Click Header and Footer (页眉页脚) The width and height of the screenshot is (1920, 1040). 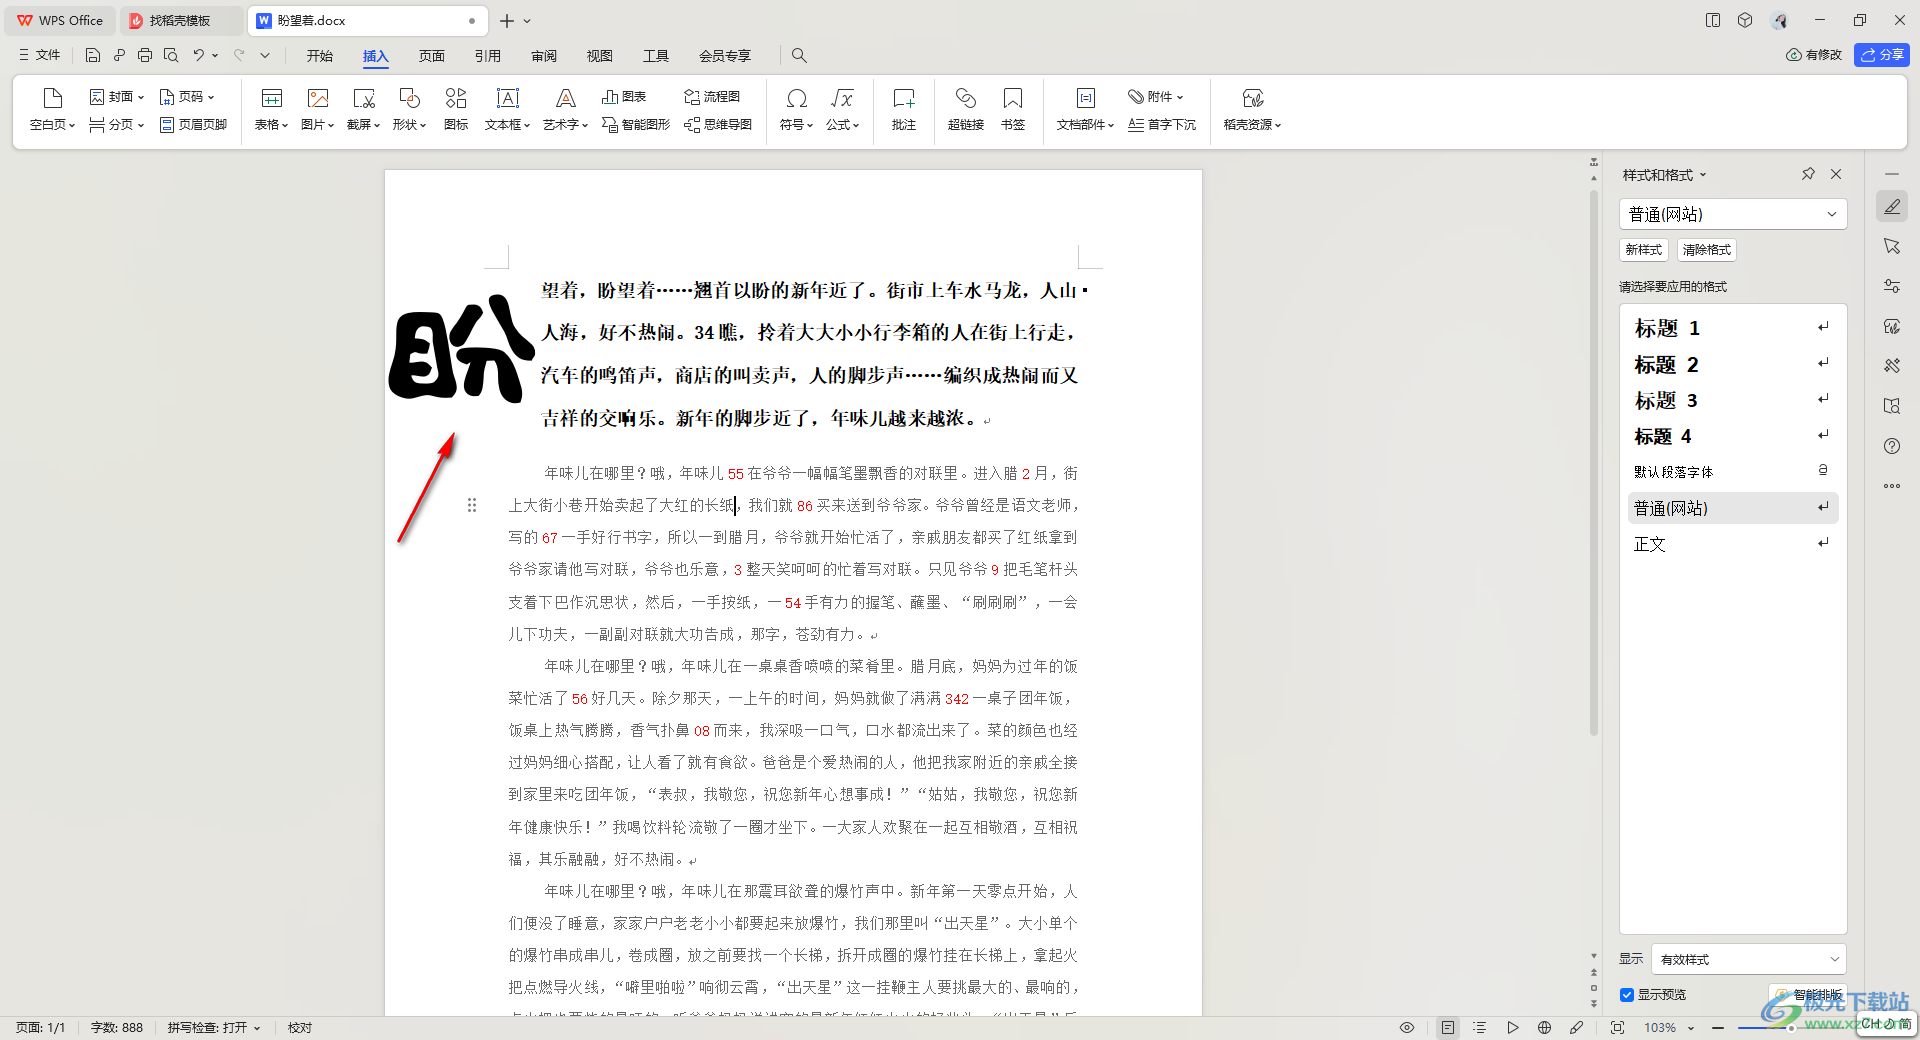click(x=194, y=125)
